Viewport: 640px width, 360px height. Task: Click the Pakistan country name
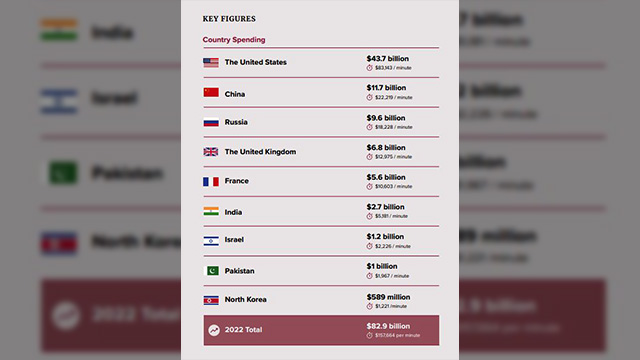point(239,271)
